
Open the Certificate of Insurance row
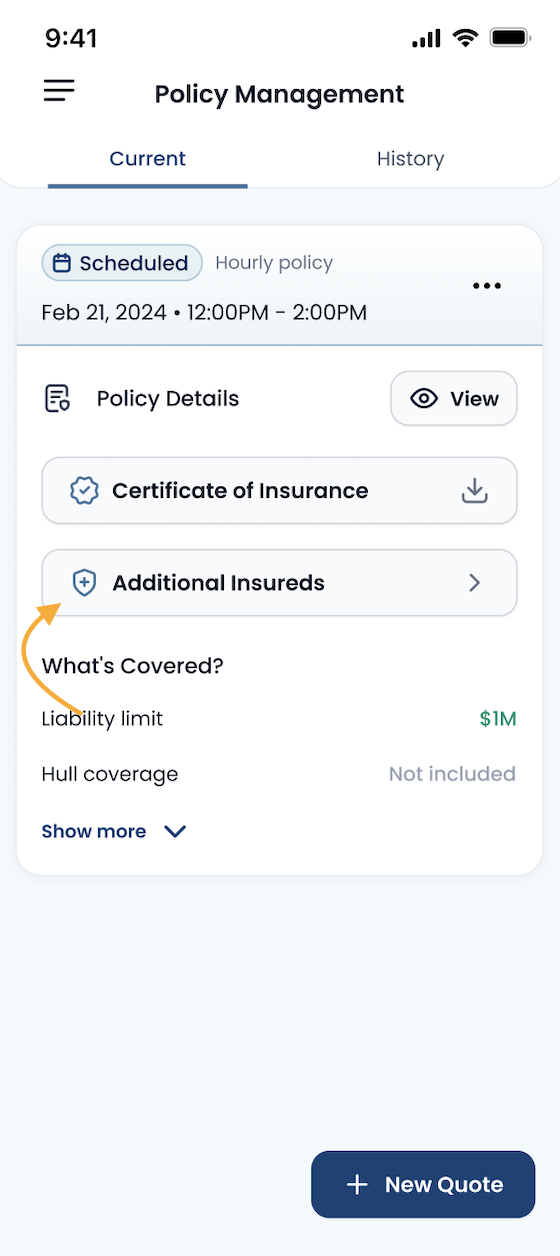pyautogui.click(x=279, y=491)
